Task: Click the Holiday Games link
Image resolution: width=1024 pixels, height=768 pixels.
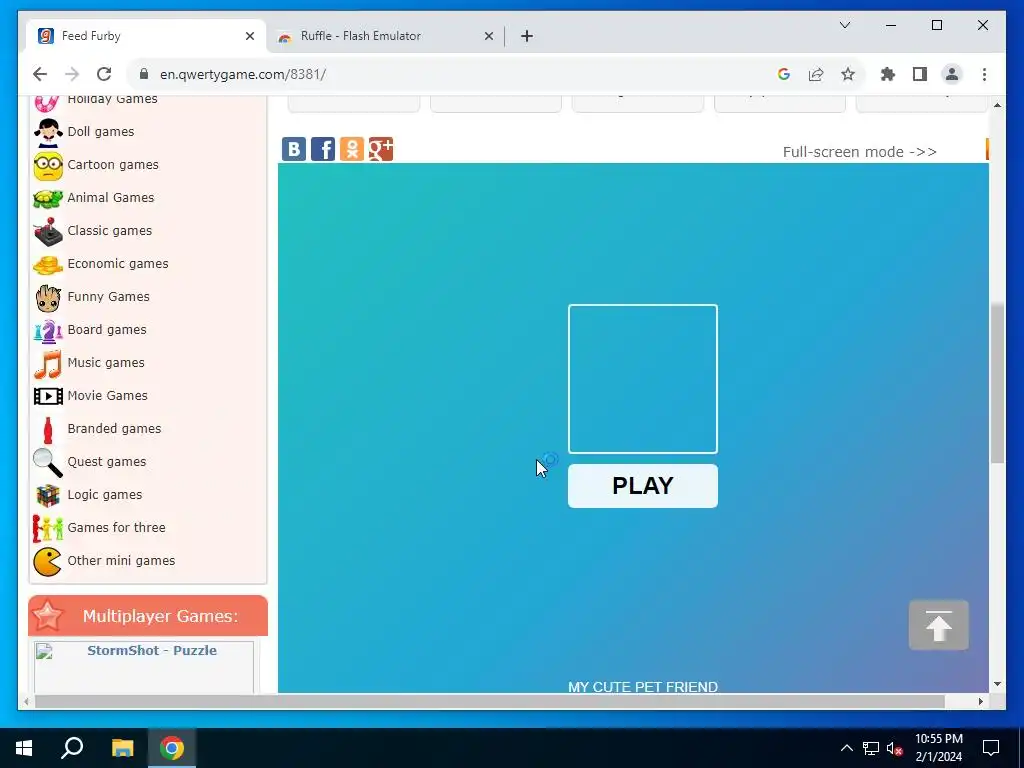Action: coord(112,99)
